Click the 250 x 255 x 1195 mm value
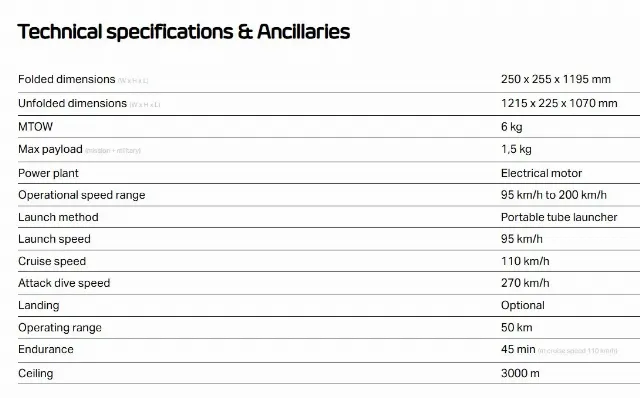The height and width of the screenshot is (398, 640). [x=556, y=79]
